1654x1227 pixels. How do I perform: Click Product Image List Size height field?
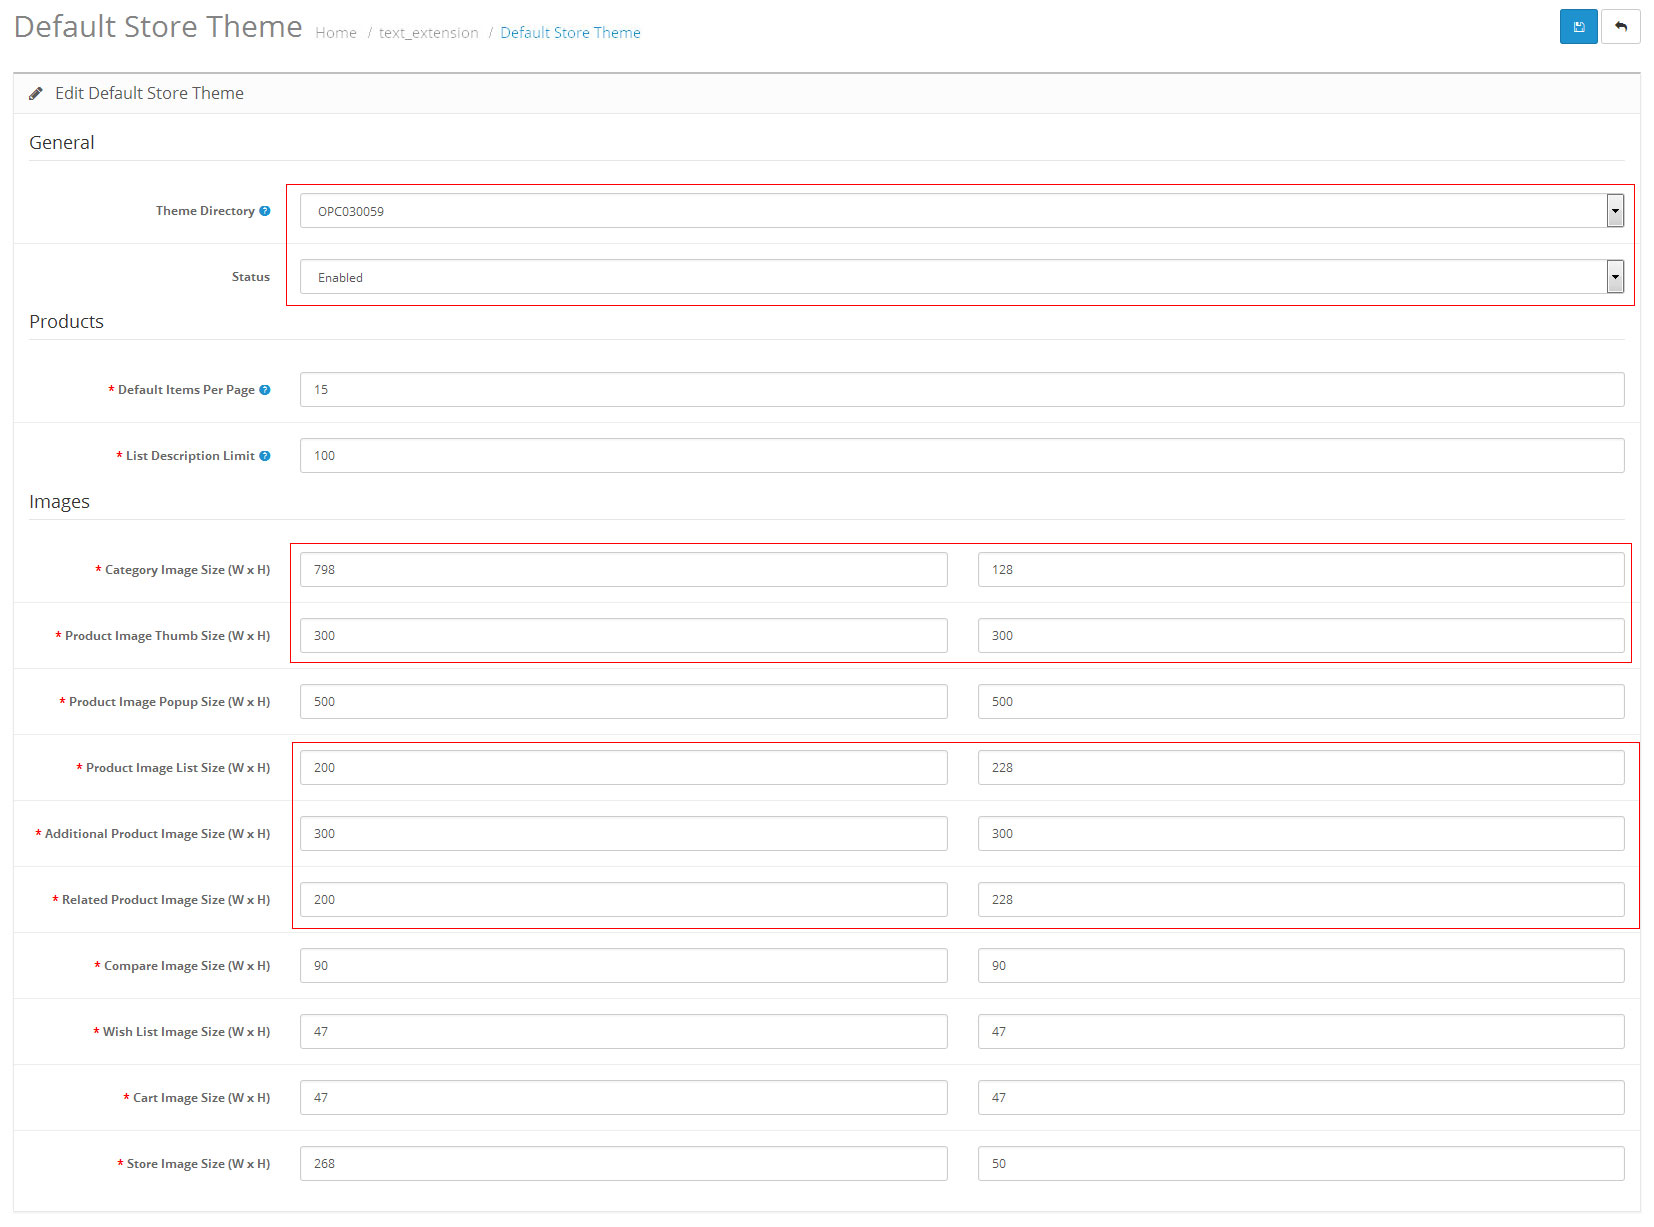pos(1300,768)
